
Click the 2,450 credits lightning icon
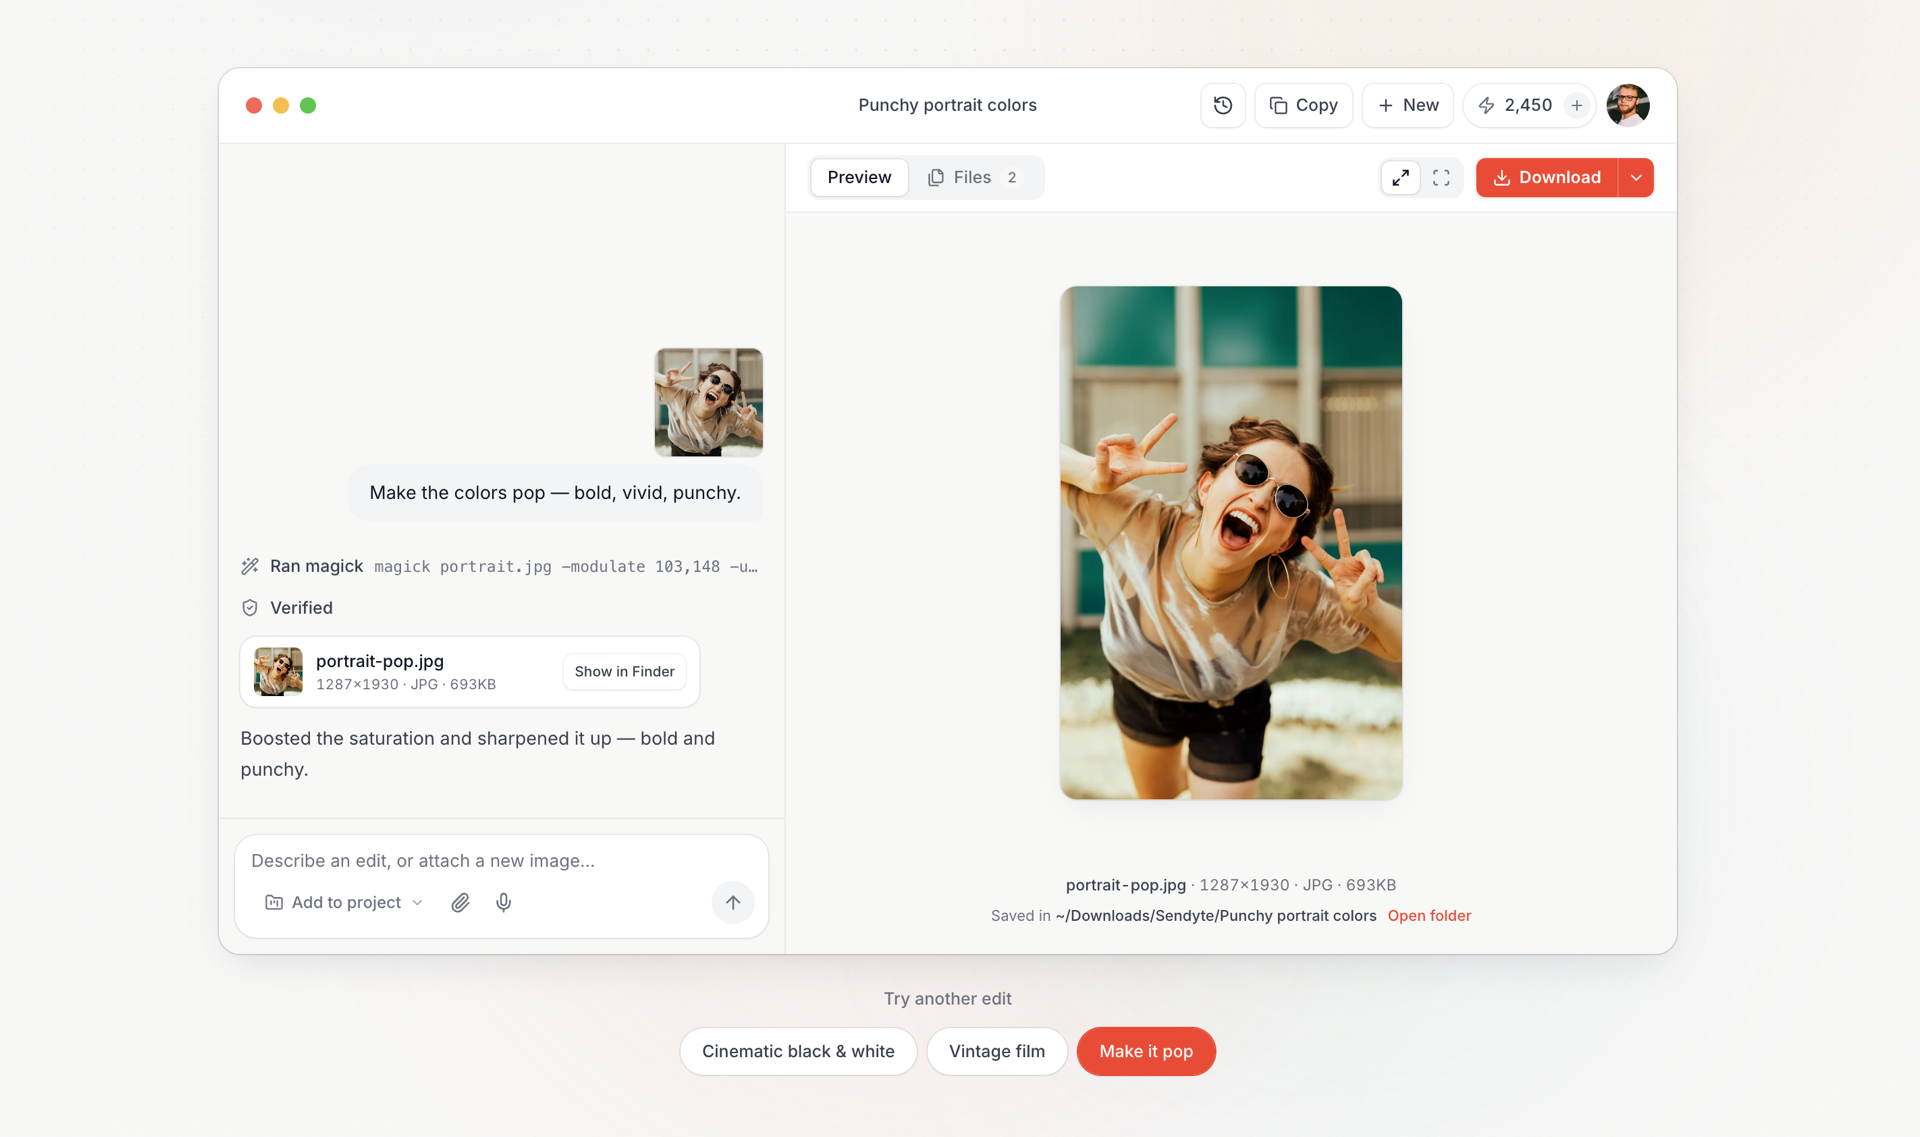coord(1487,105)
